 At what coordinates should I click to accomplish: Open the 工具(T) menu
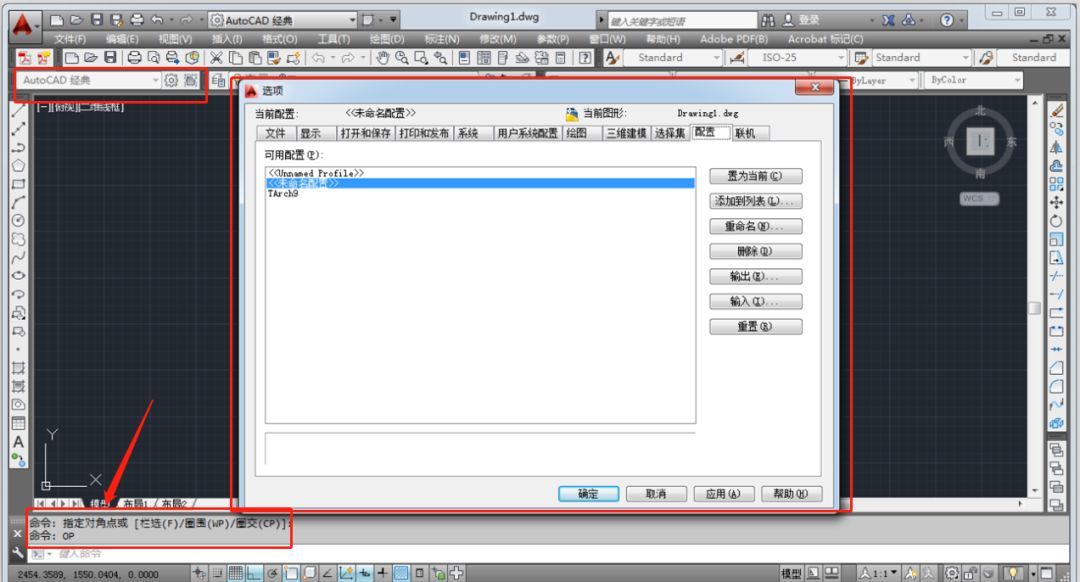coord(333,39)
